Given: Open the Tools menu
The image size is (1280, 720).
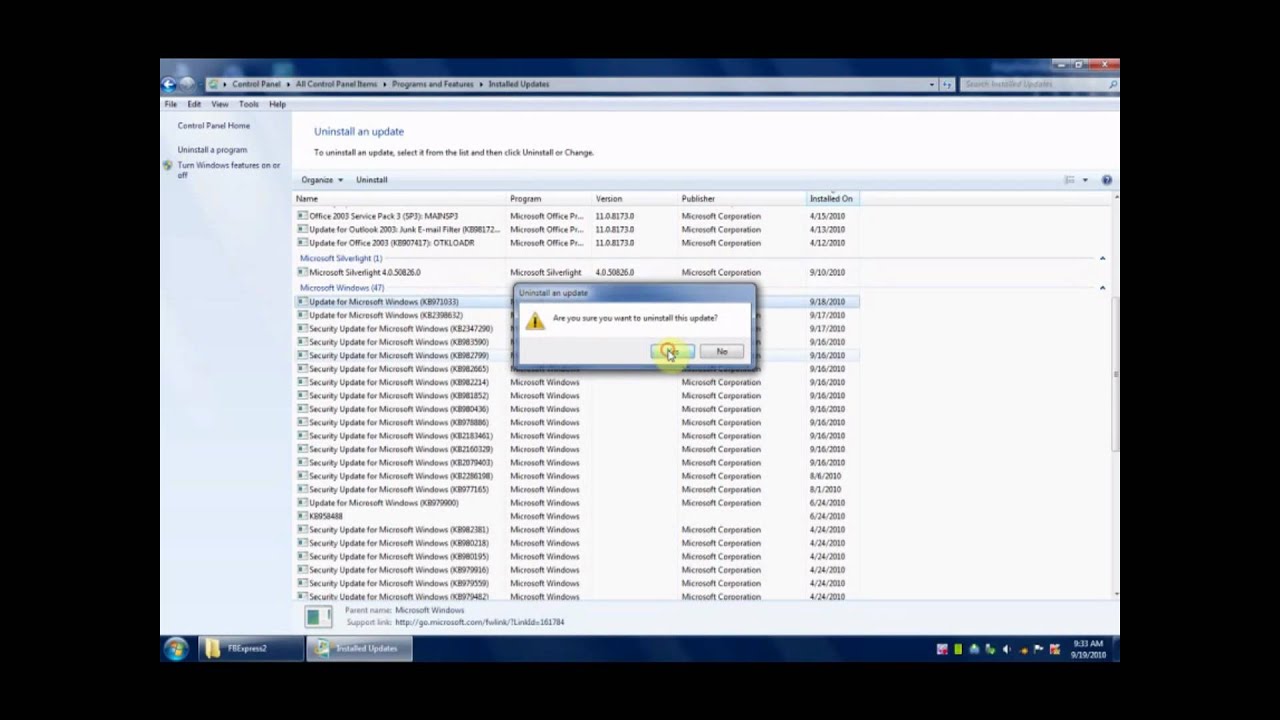Looking at the screenshot, I should pos(248,104).
